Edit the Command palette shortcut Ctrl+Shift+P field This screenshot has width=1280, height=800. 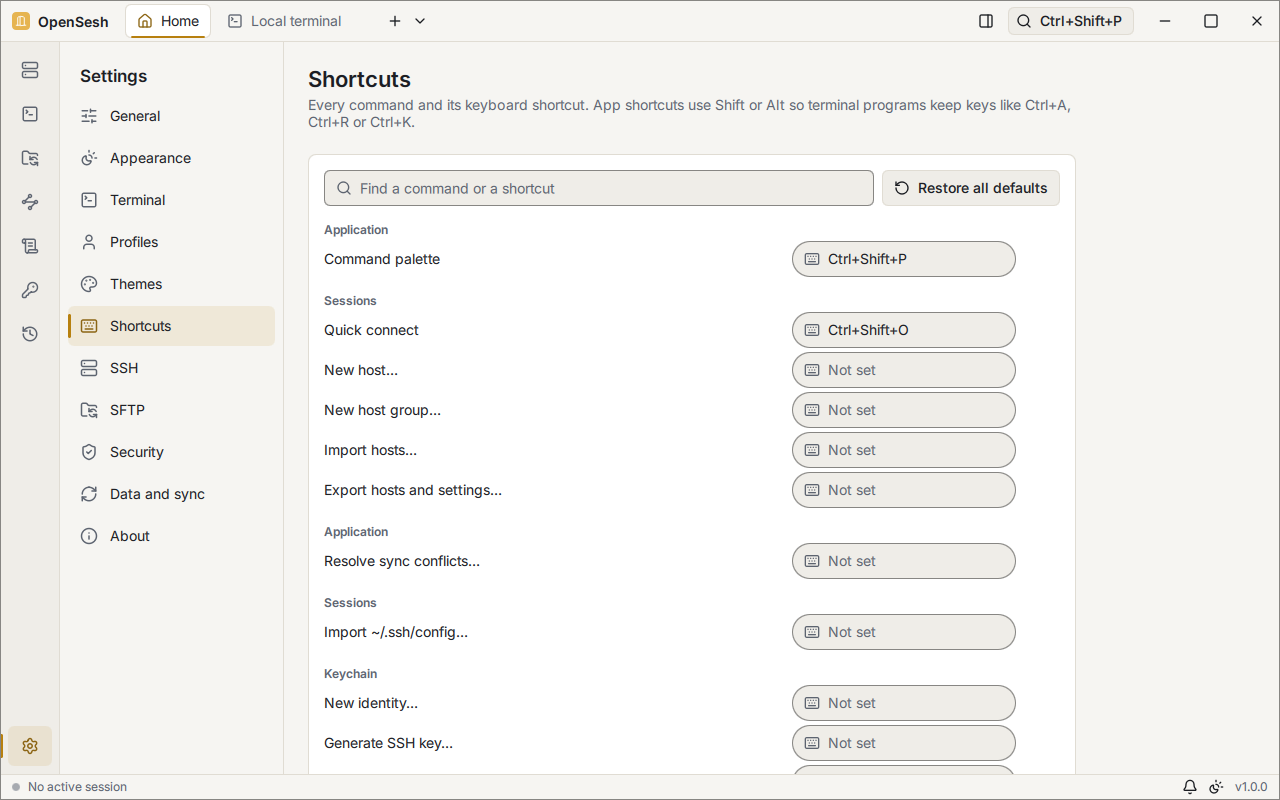pos(904,259)
